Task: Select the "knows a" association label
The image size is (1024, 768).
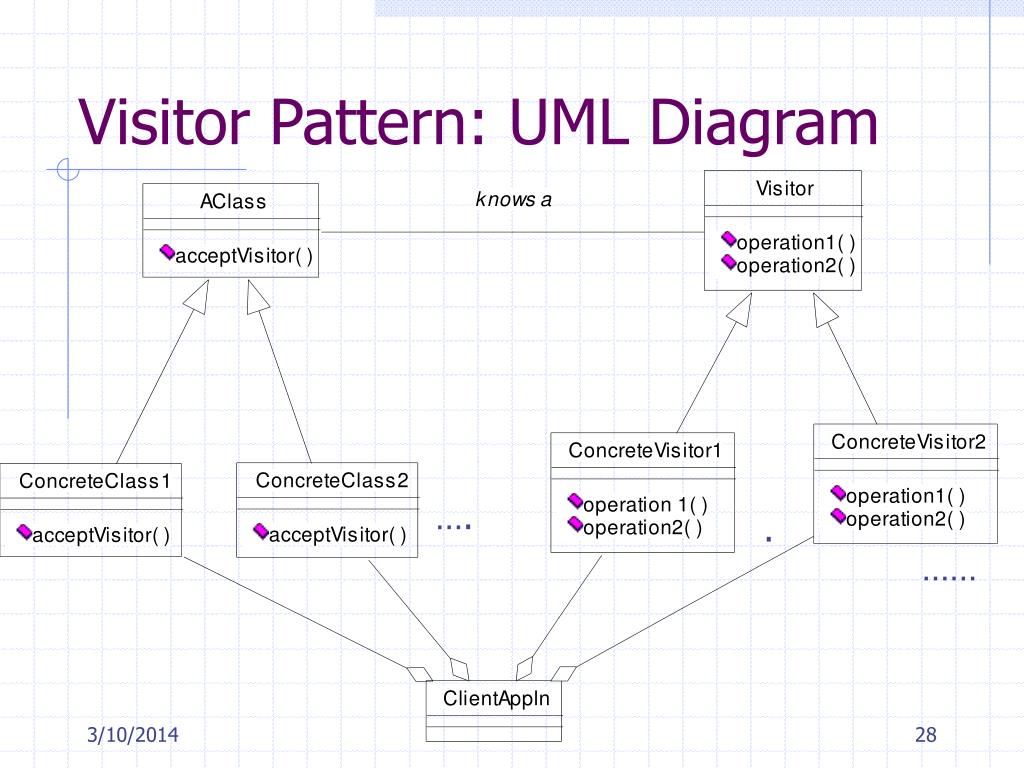Action: pos(513,199)
